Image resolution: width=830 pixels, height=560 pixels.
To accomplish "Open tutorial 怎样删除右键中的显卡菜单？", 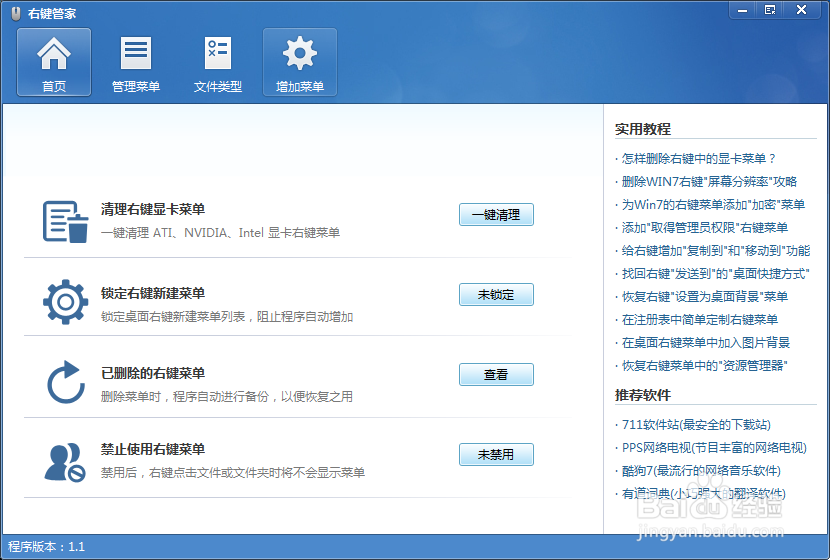I will tap(698, 158).
